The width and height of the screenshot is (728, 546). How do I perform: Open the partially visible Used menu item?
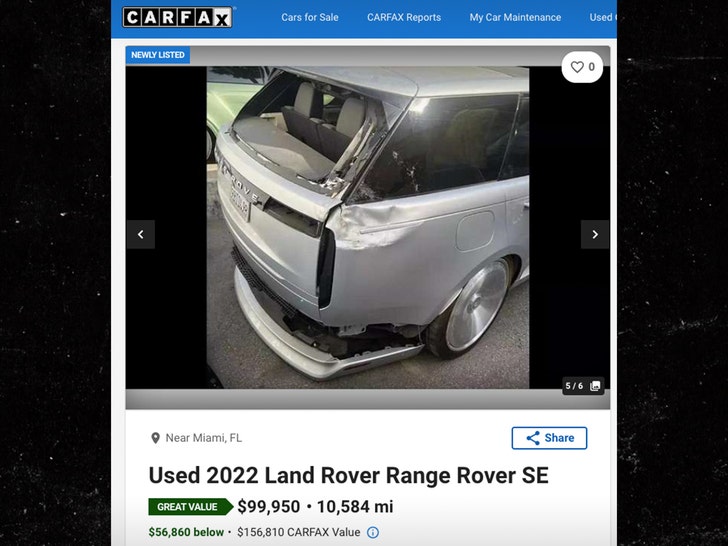point(603,18)
